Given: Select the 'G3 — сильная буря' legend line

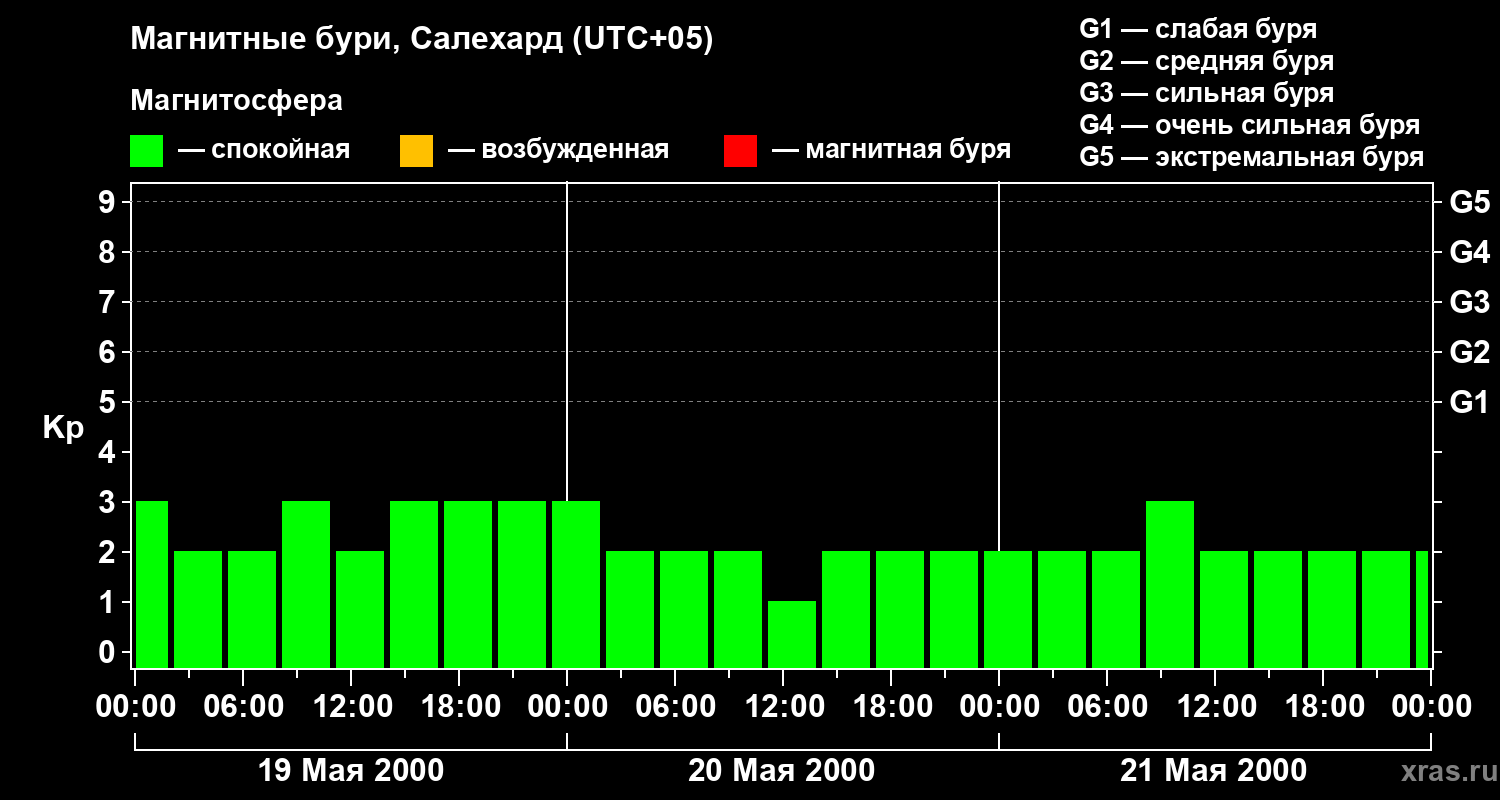Looking at the screenshot, I should tap(1206, 93).
